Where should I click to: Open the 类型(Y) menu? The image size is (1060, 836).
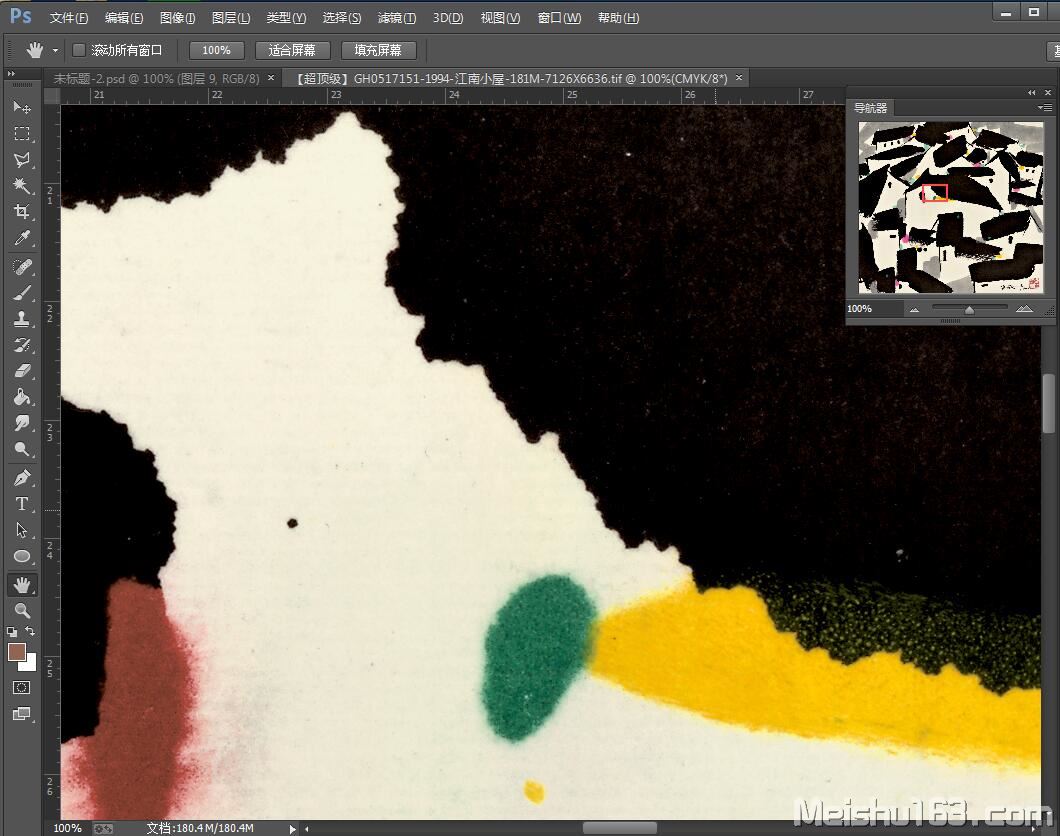[286, 18]
